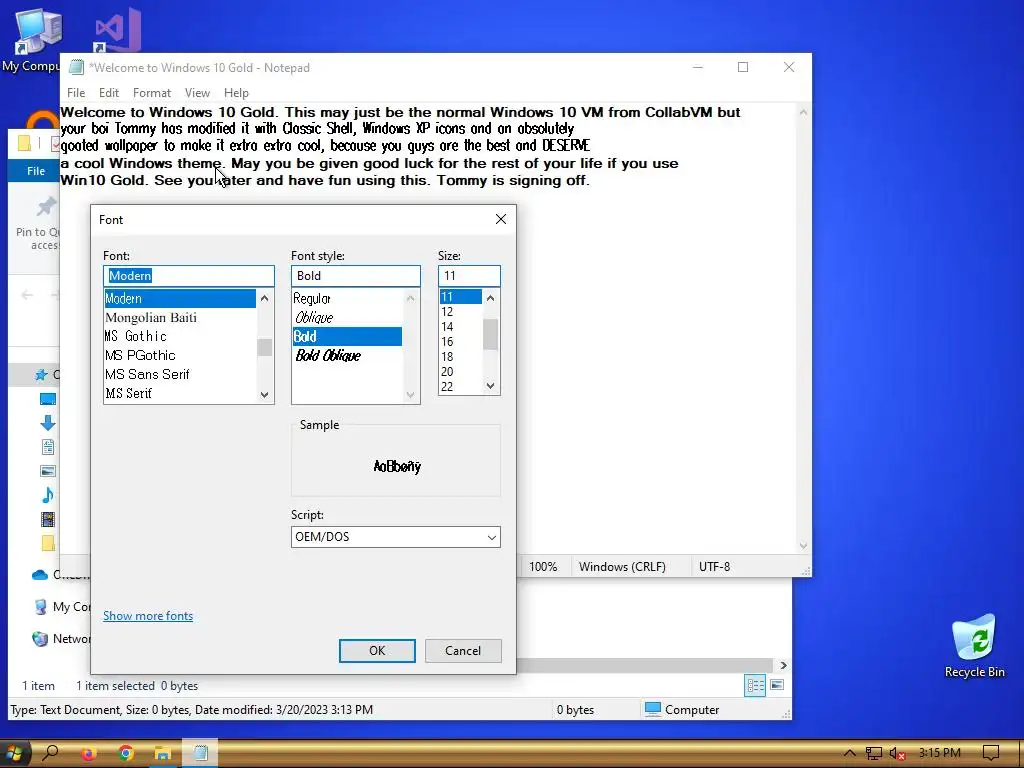Click the muted volume tray icon

click(x=897, y=754)
